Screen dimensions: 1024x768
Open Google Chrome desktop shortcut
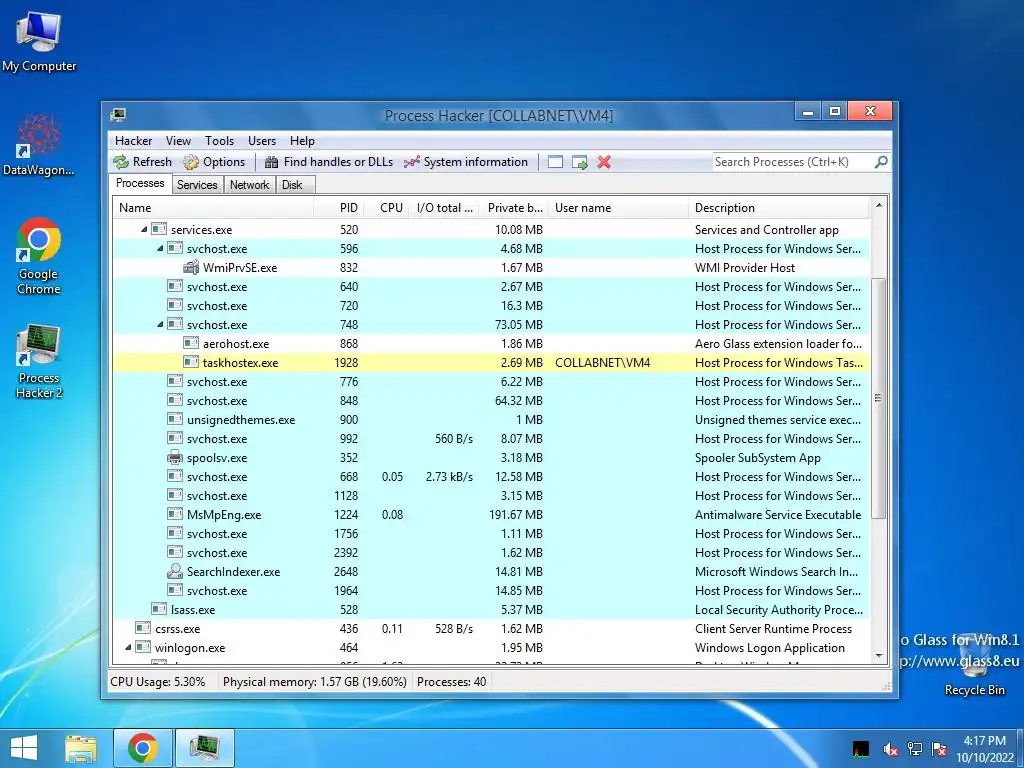pyautogui.click(x=39, y=255)
